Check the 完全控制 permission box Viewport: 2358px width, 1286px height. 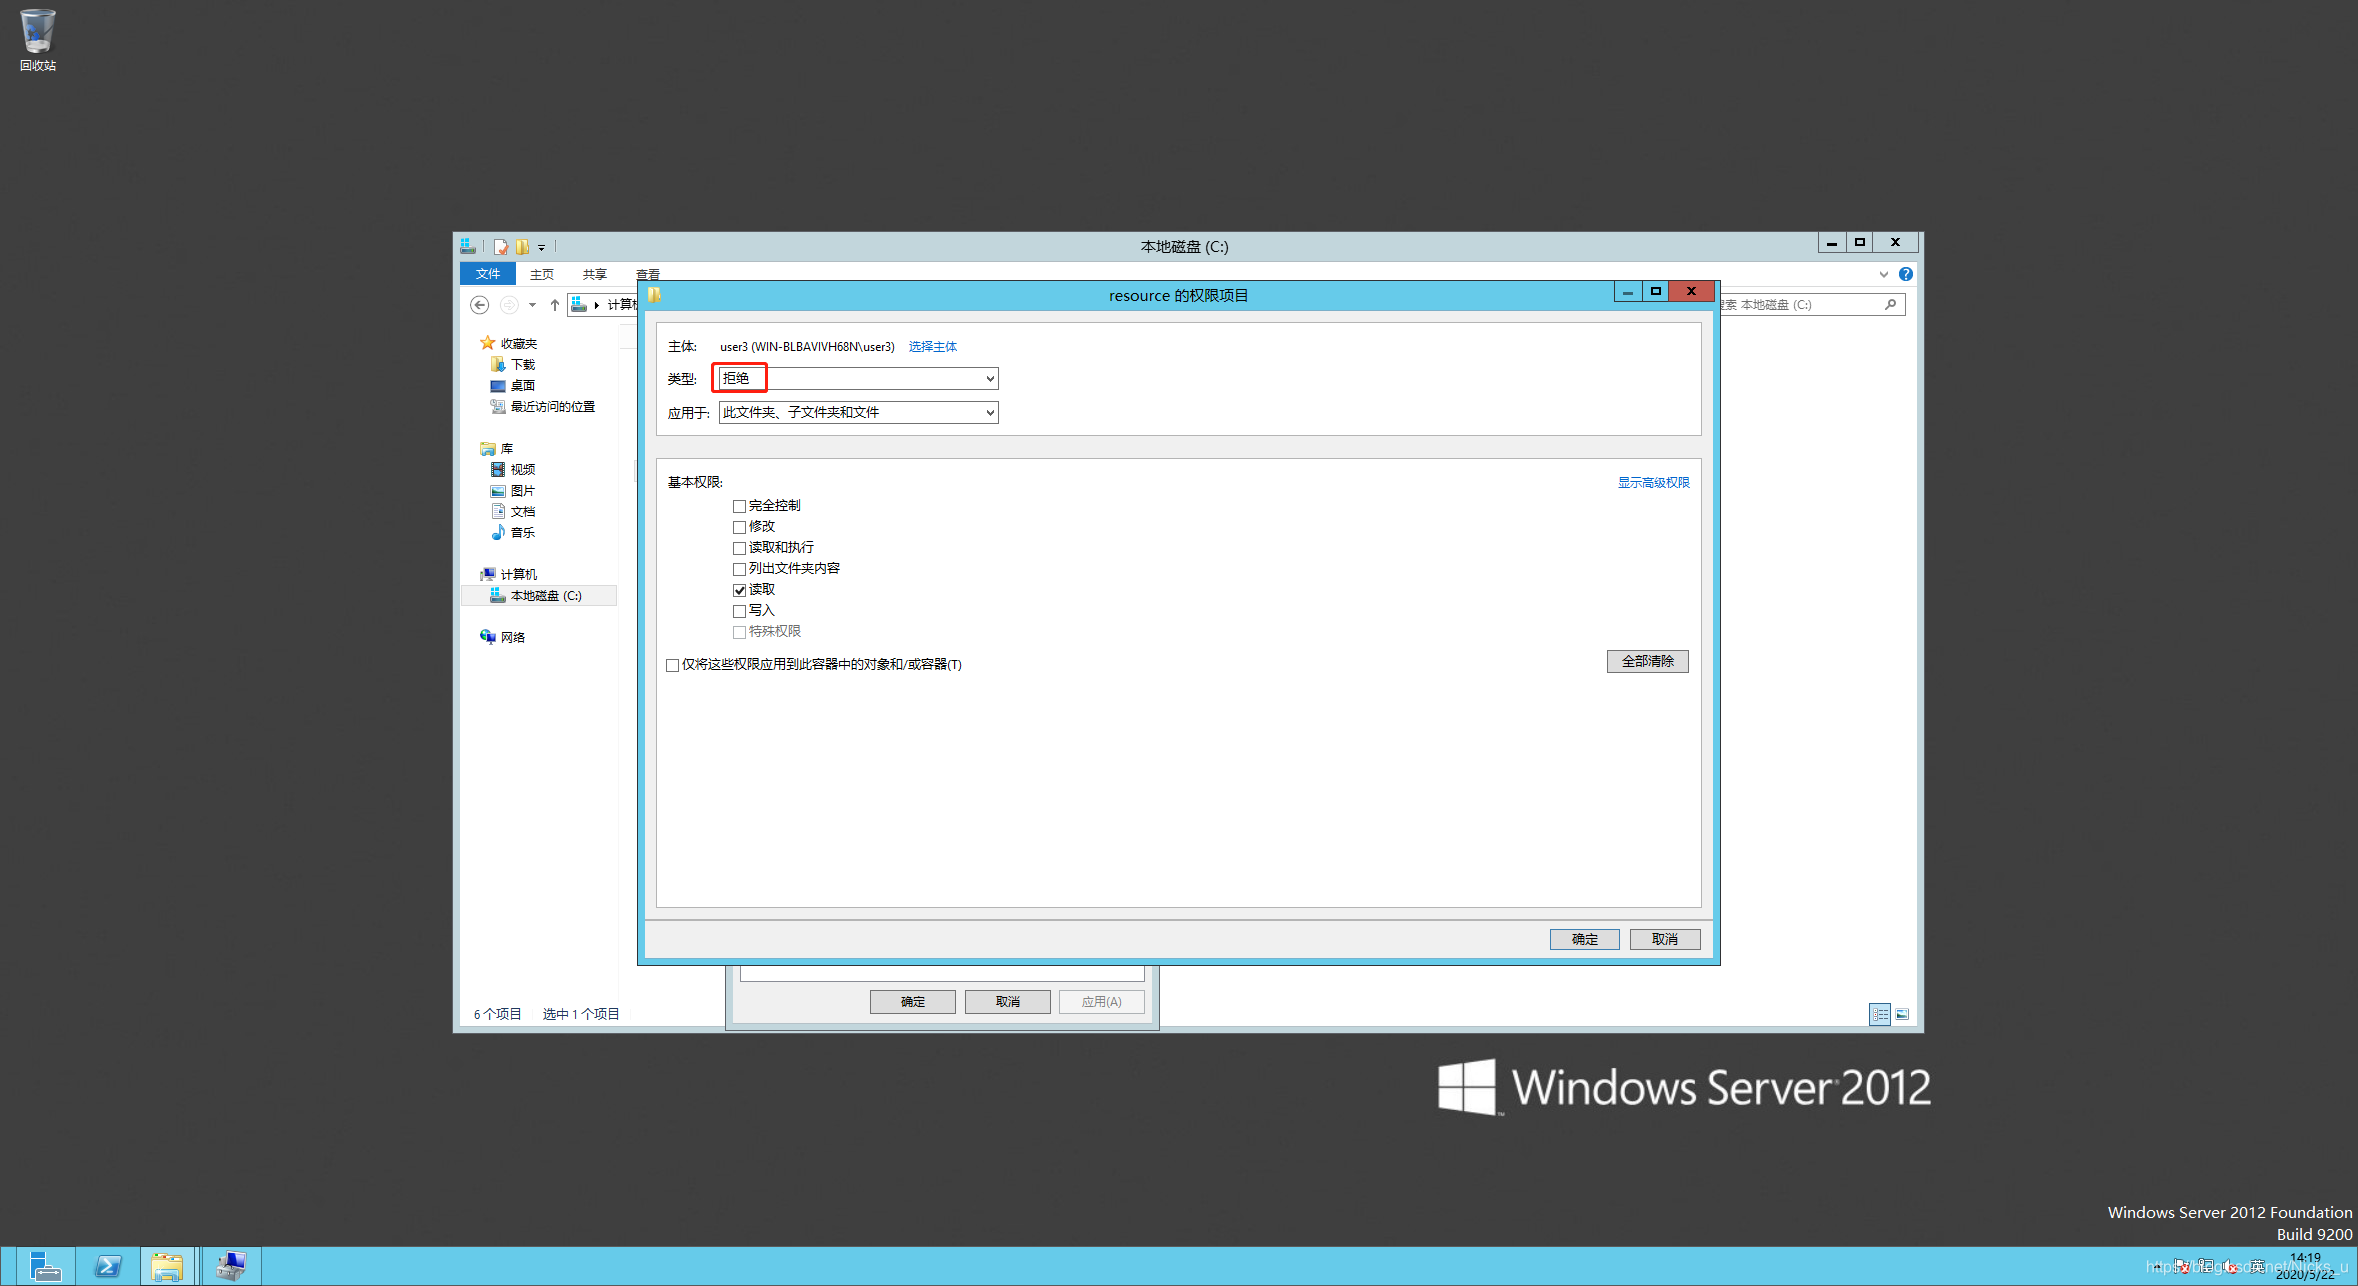click(740, 506)
